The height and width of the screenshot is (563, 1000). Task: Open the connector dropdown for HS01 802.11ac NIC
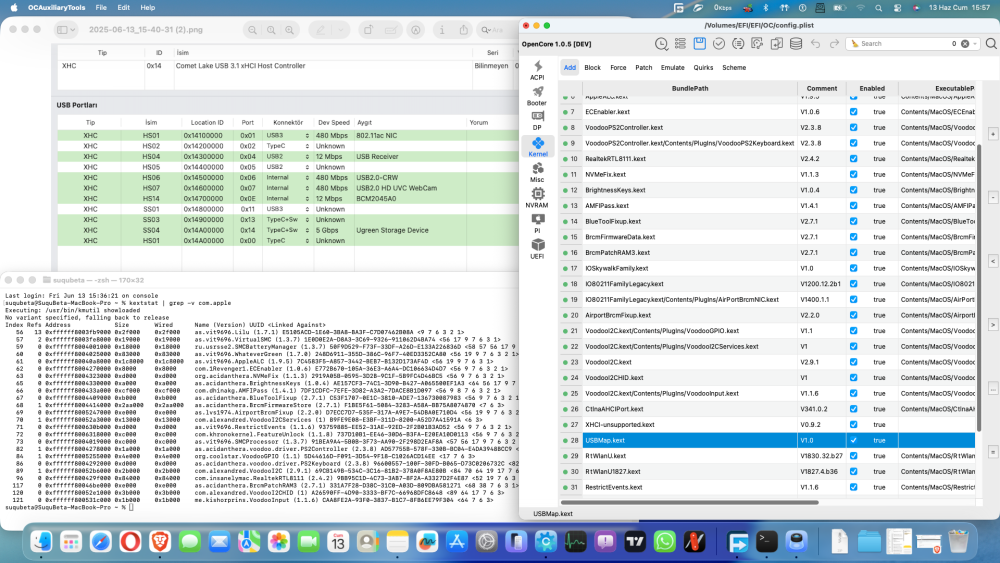tap(307, 136)
